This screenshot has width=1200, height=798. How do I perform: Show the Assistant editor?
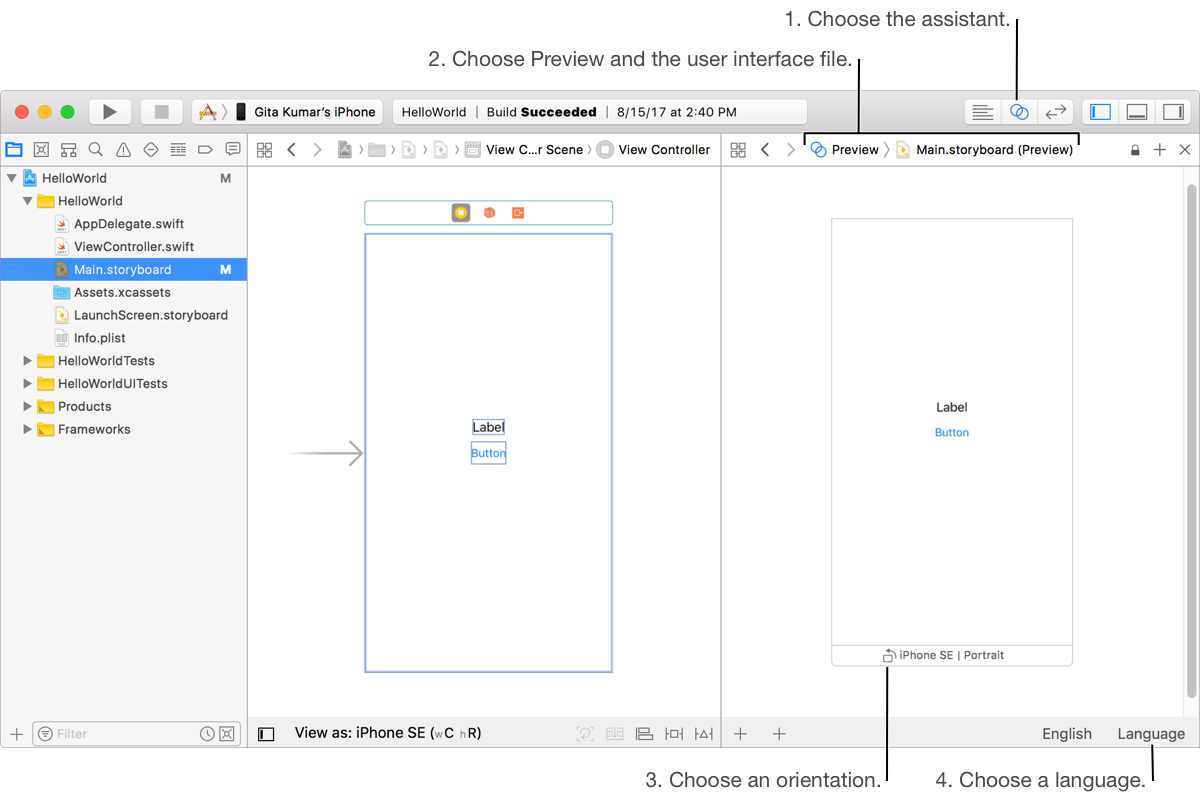tap(1019, 112)
